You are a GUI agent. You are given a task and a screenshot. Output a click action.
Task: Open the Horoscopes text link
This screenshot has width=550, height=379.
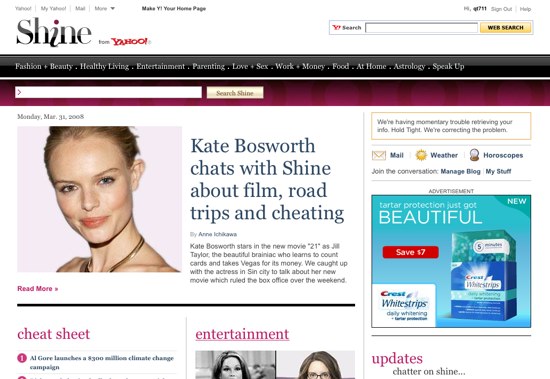(503, 155)
